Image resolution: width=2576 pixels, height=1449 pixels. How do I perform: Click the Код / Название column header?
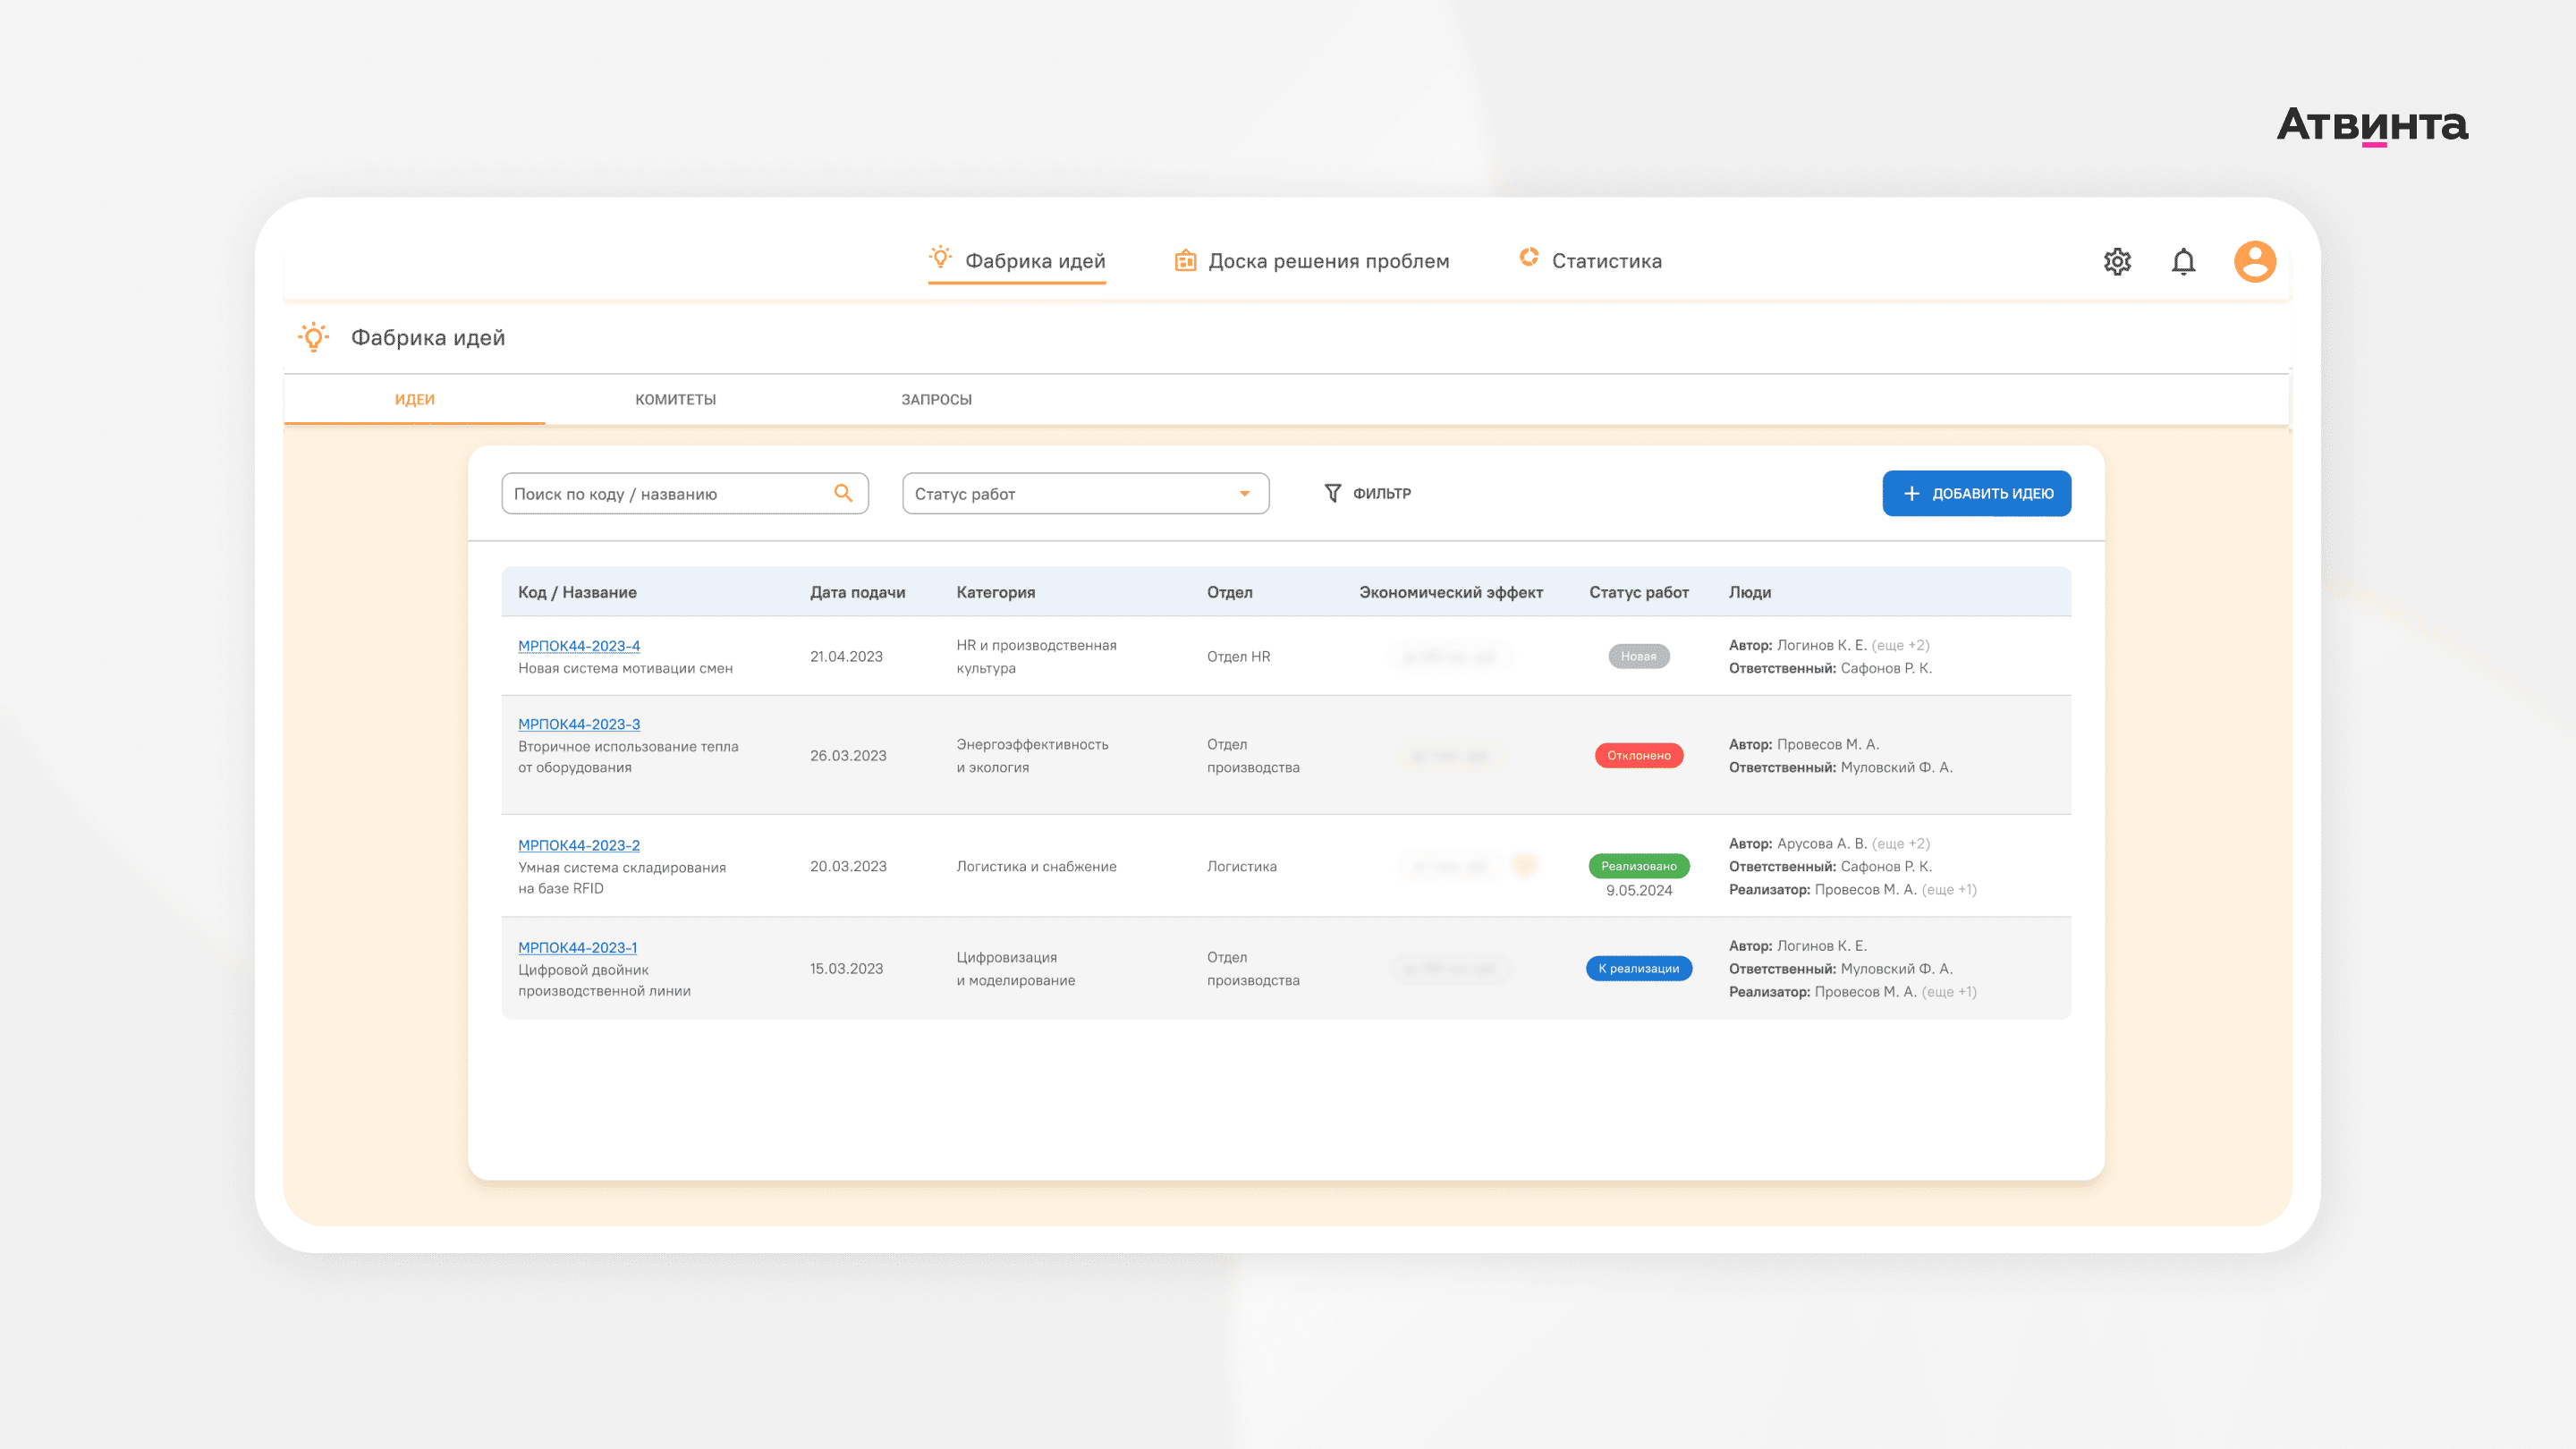[x=577, y=592]
